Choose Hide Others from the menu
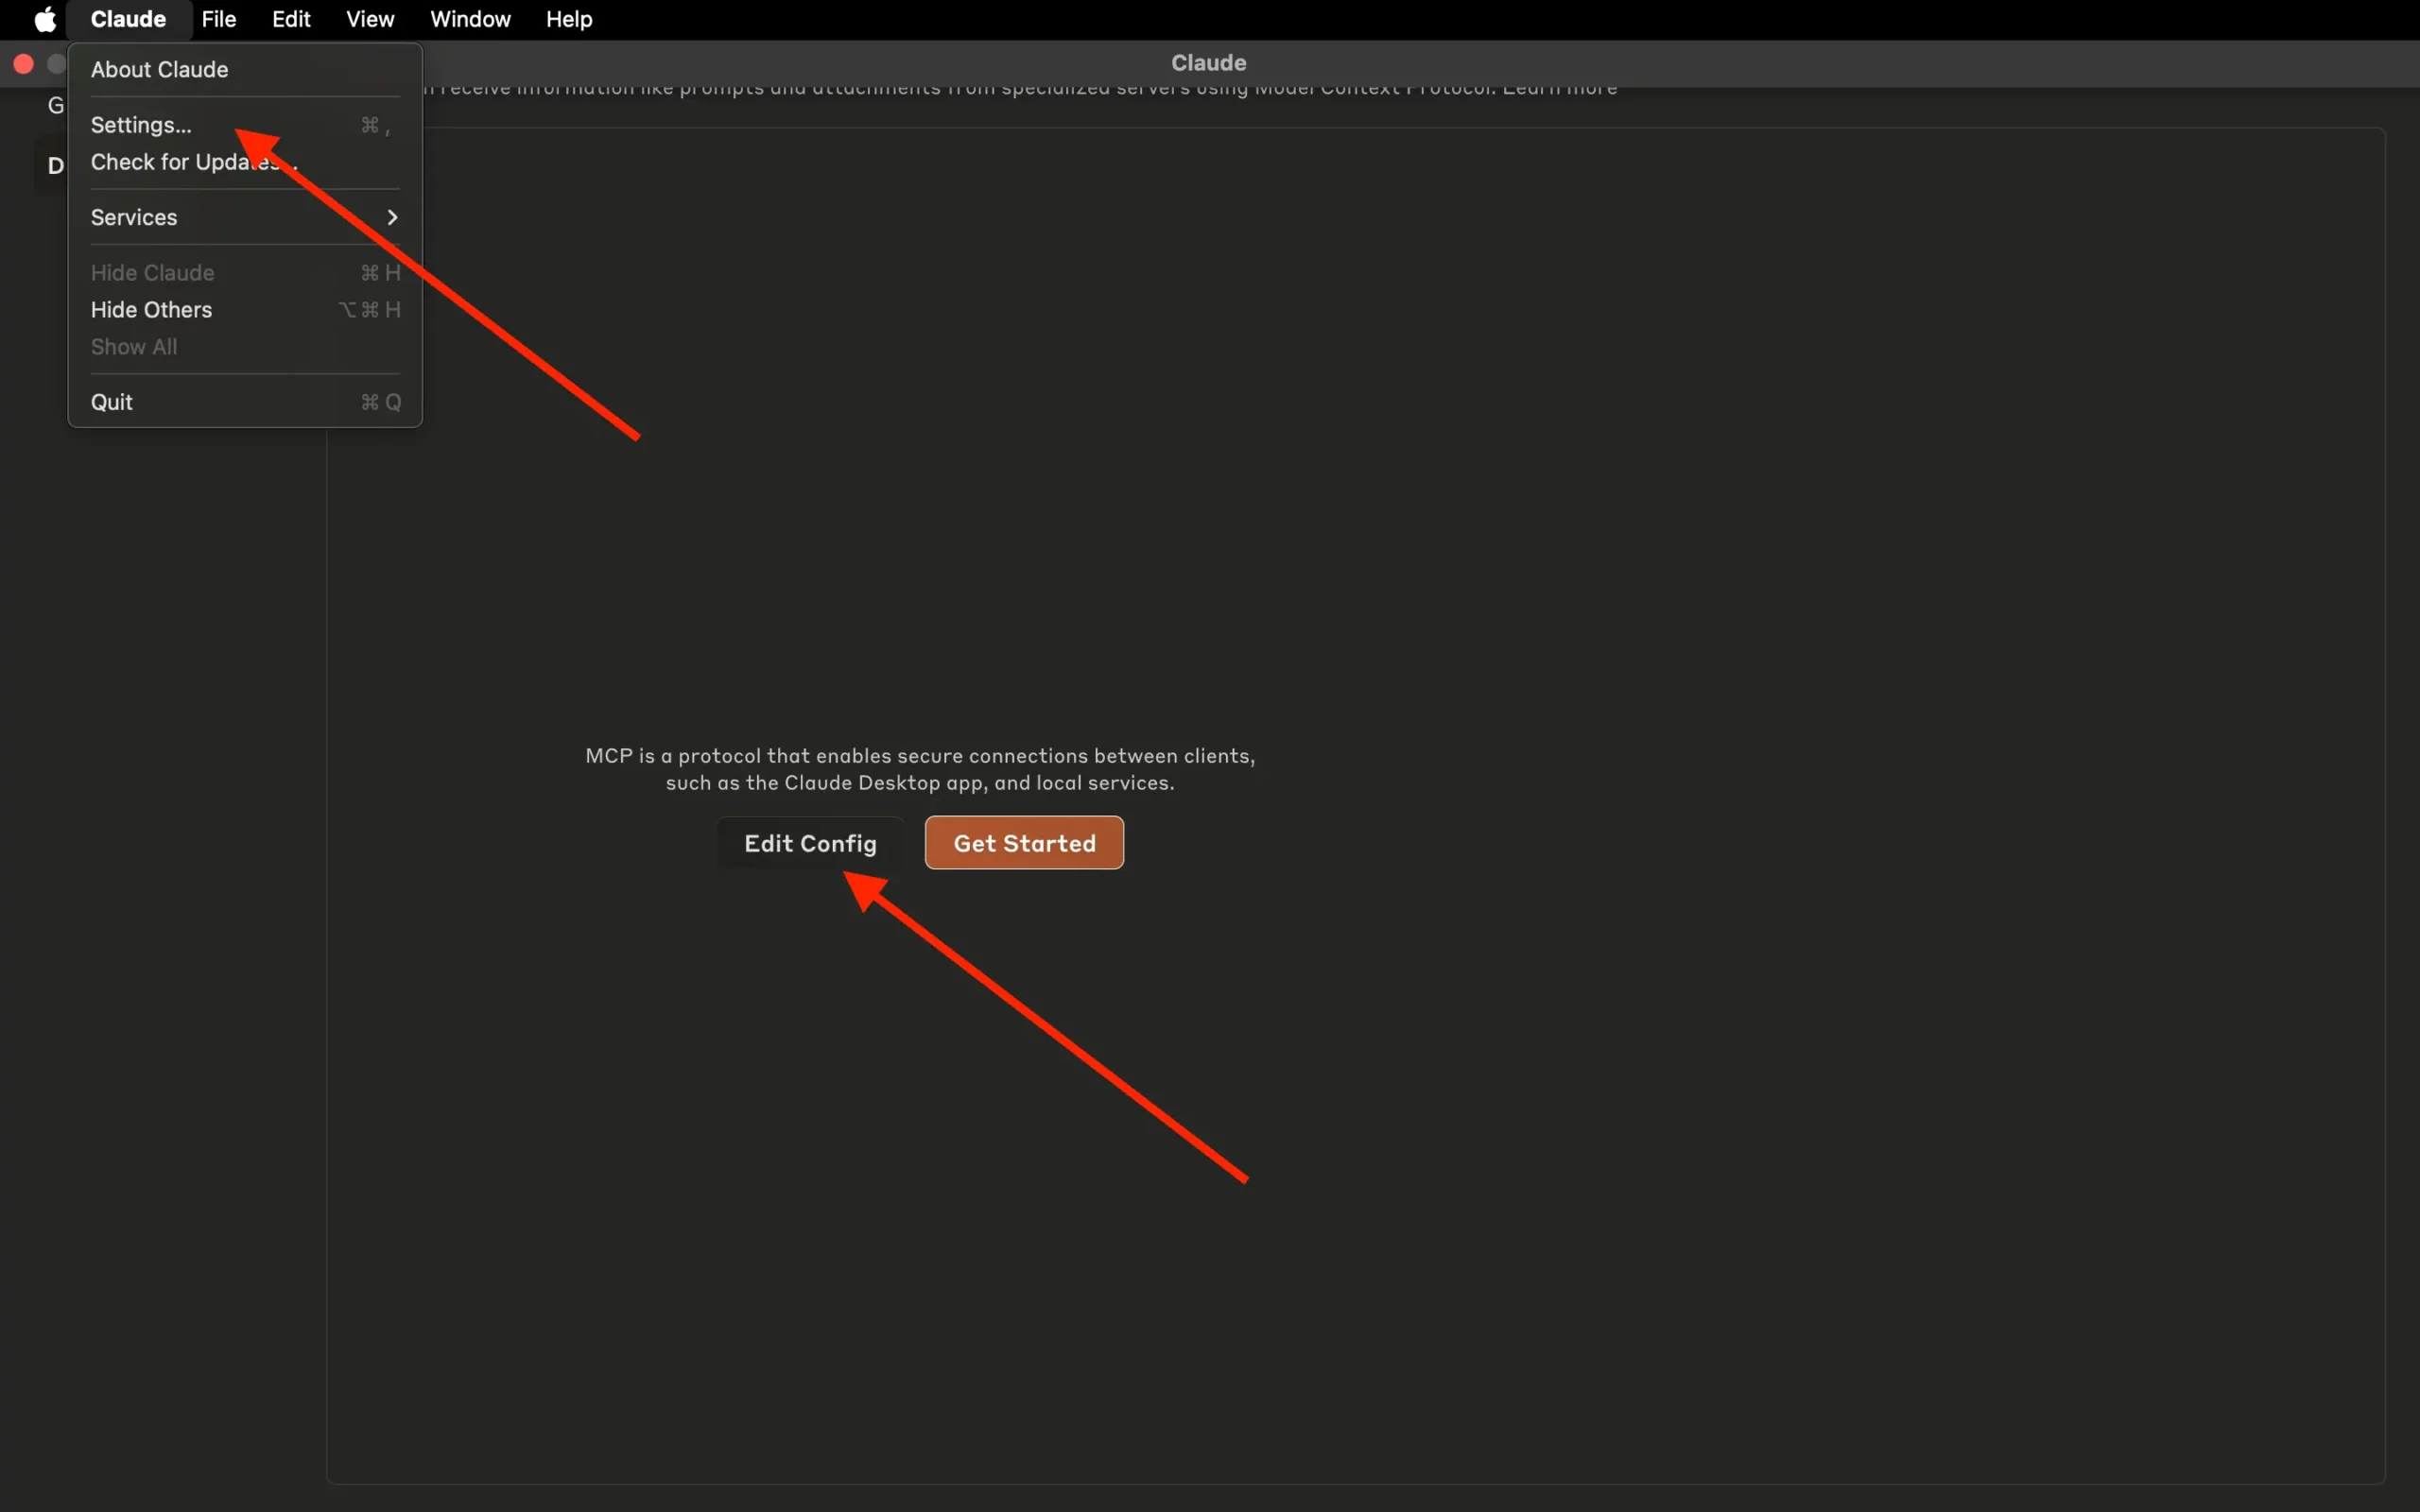Image resolution: width=2420 pixels, height=1512 pixels. pyautogui.click(x=245, y=310)
